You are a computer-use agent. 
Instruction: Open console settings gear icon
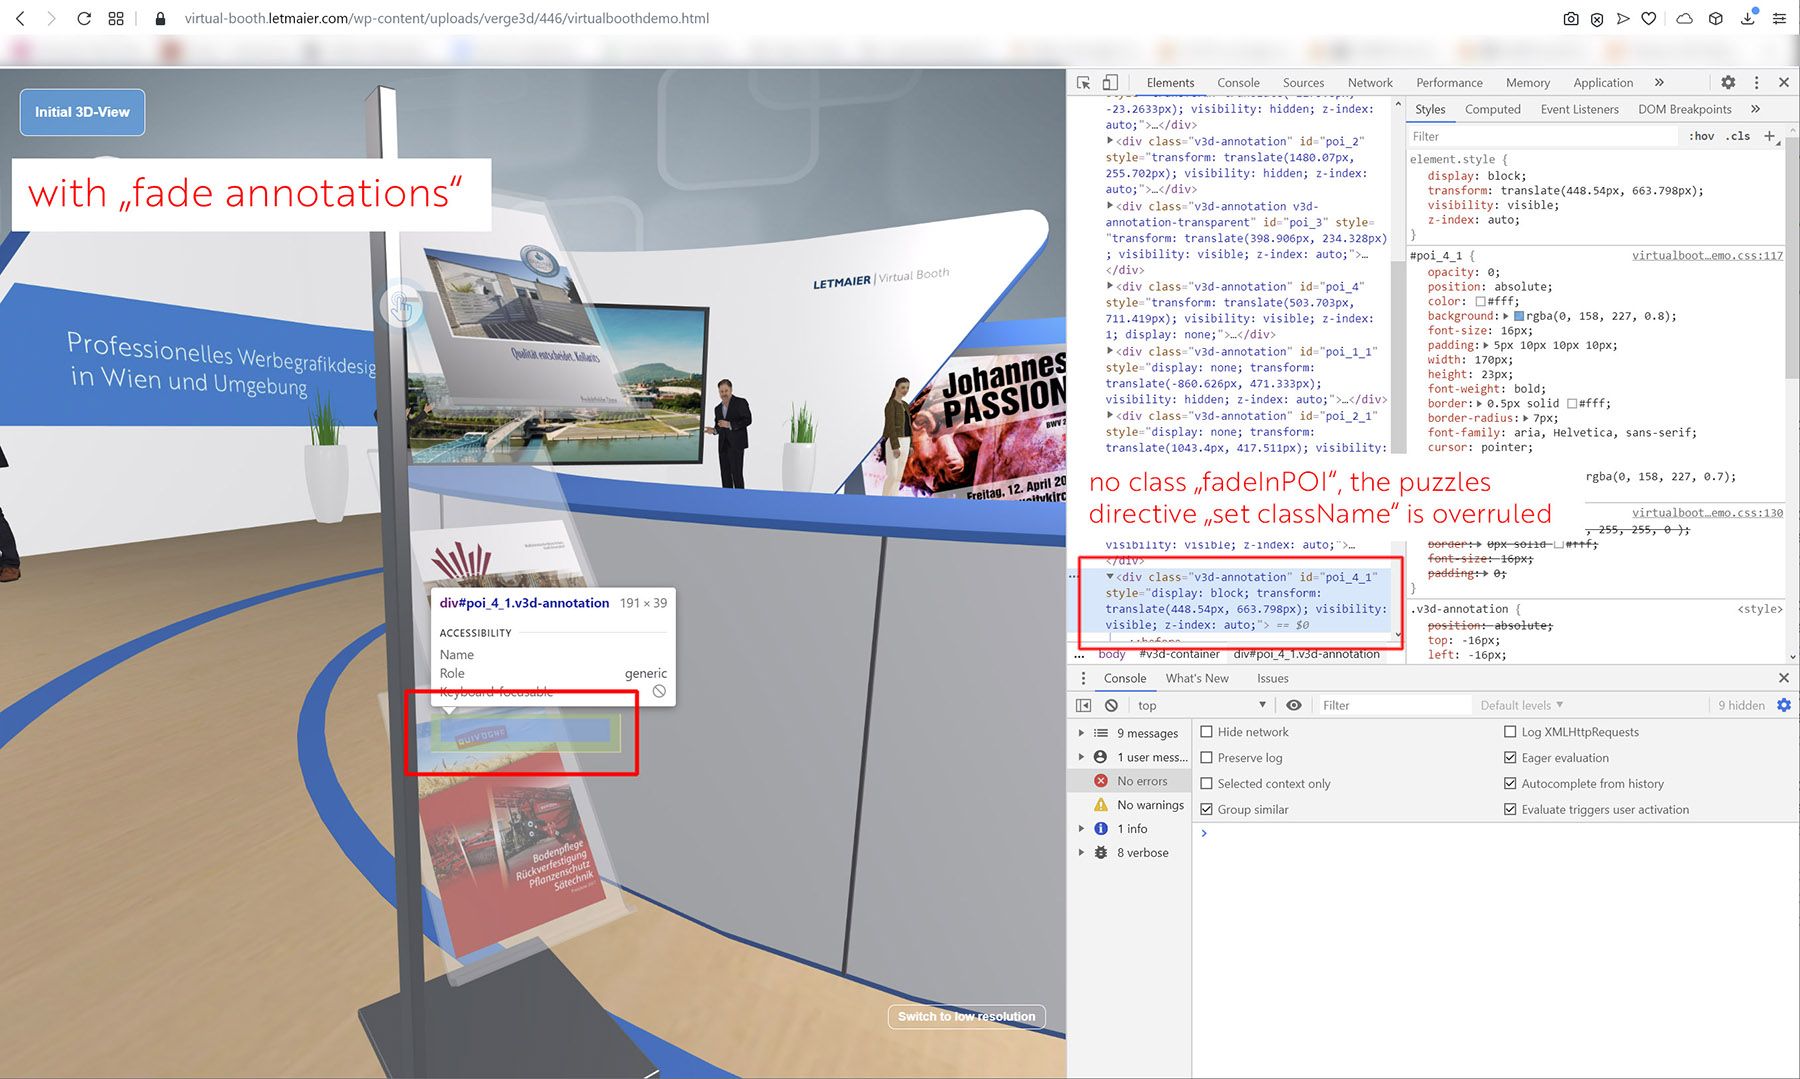point(1784,705)
